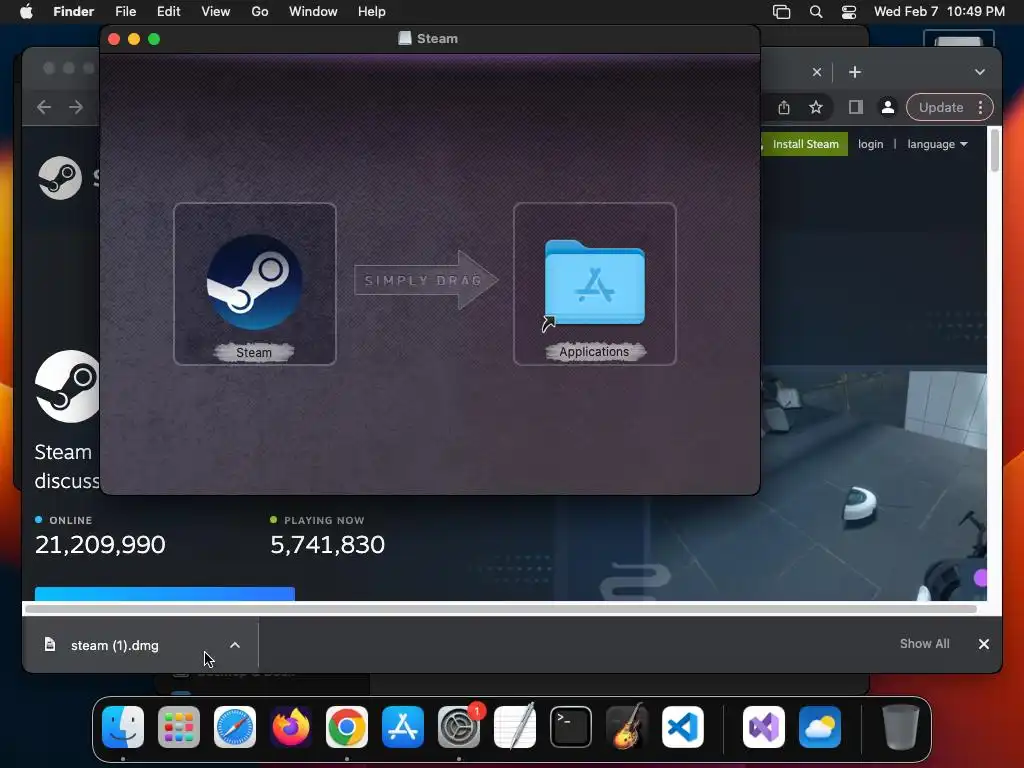Open System Settings from the dock
This screenshot has width=1024, height=768.
point(459,727)
